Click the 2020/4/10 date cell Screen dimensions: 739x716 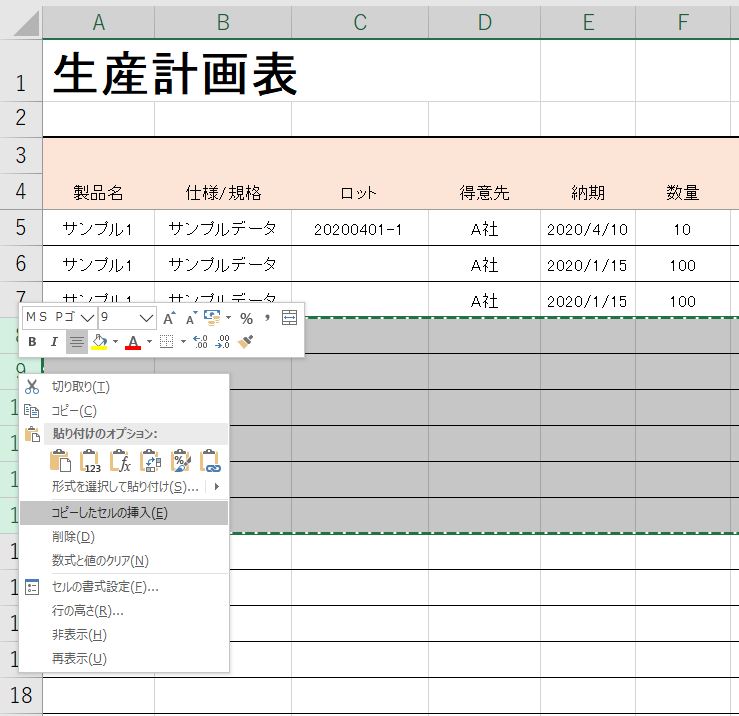[588, 228]
